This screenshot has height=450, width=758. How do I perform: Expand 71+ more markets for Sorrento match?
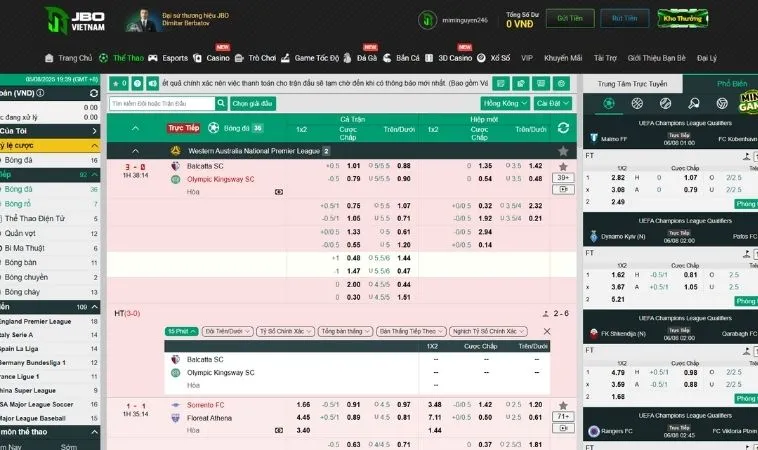pos(563,416)
